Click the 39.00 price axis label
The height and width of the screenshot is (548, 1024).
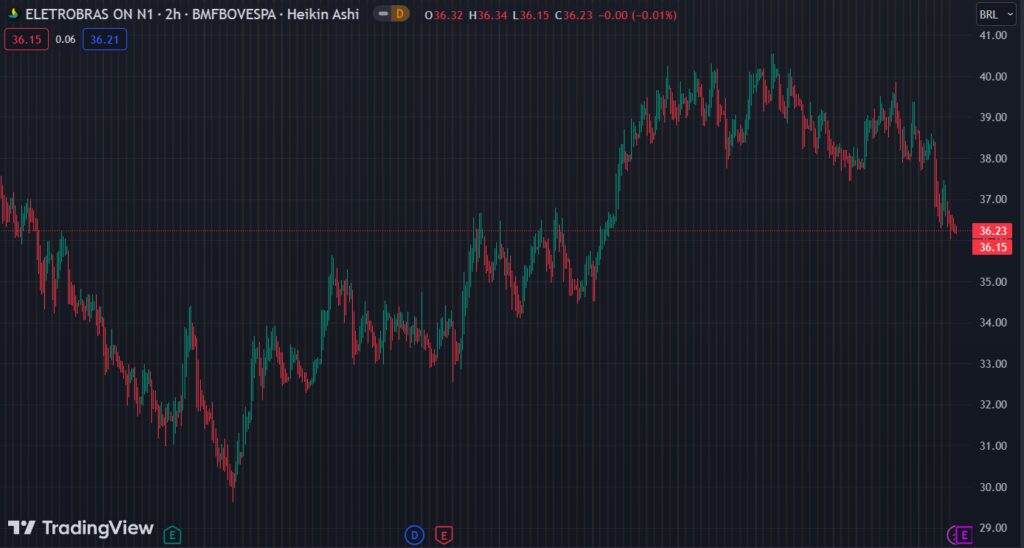click(993, 118)
